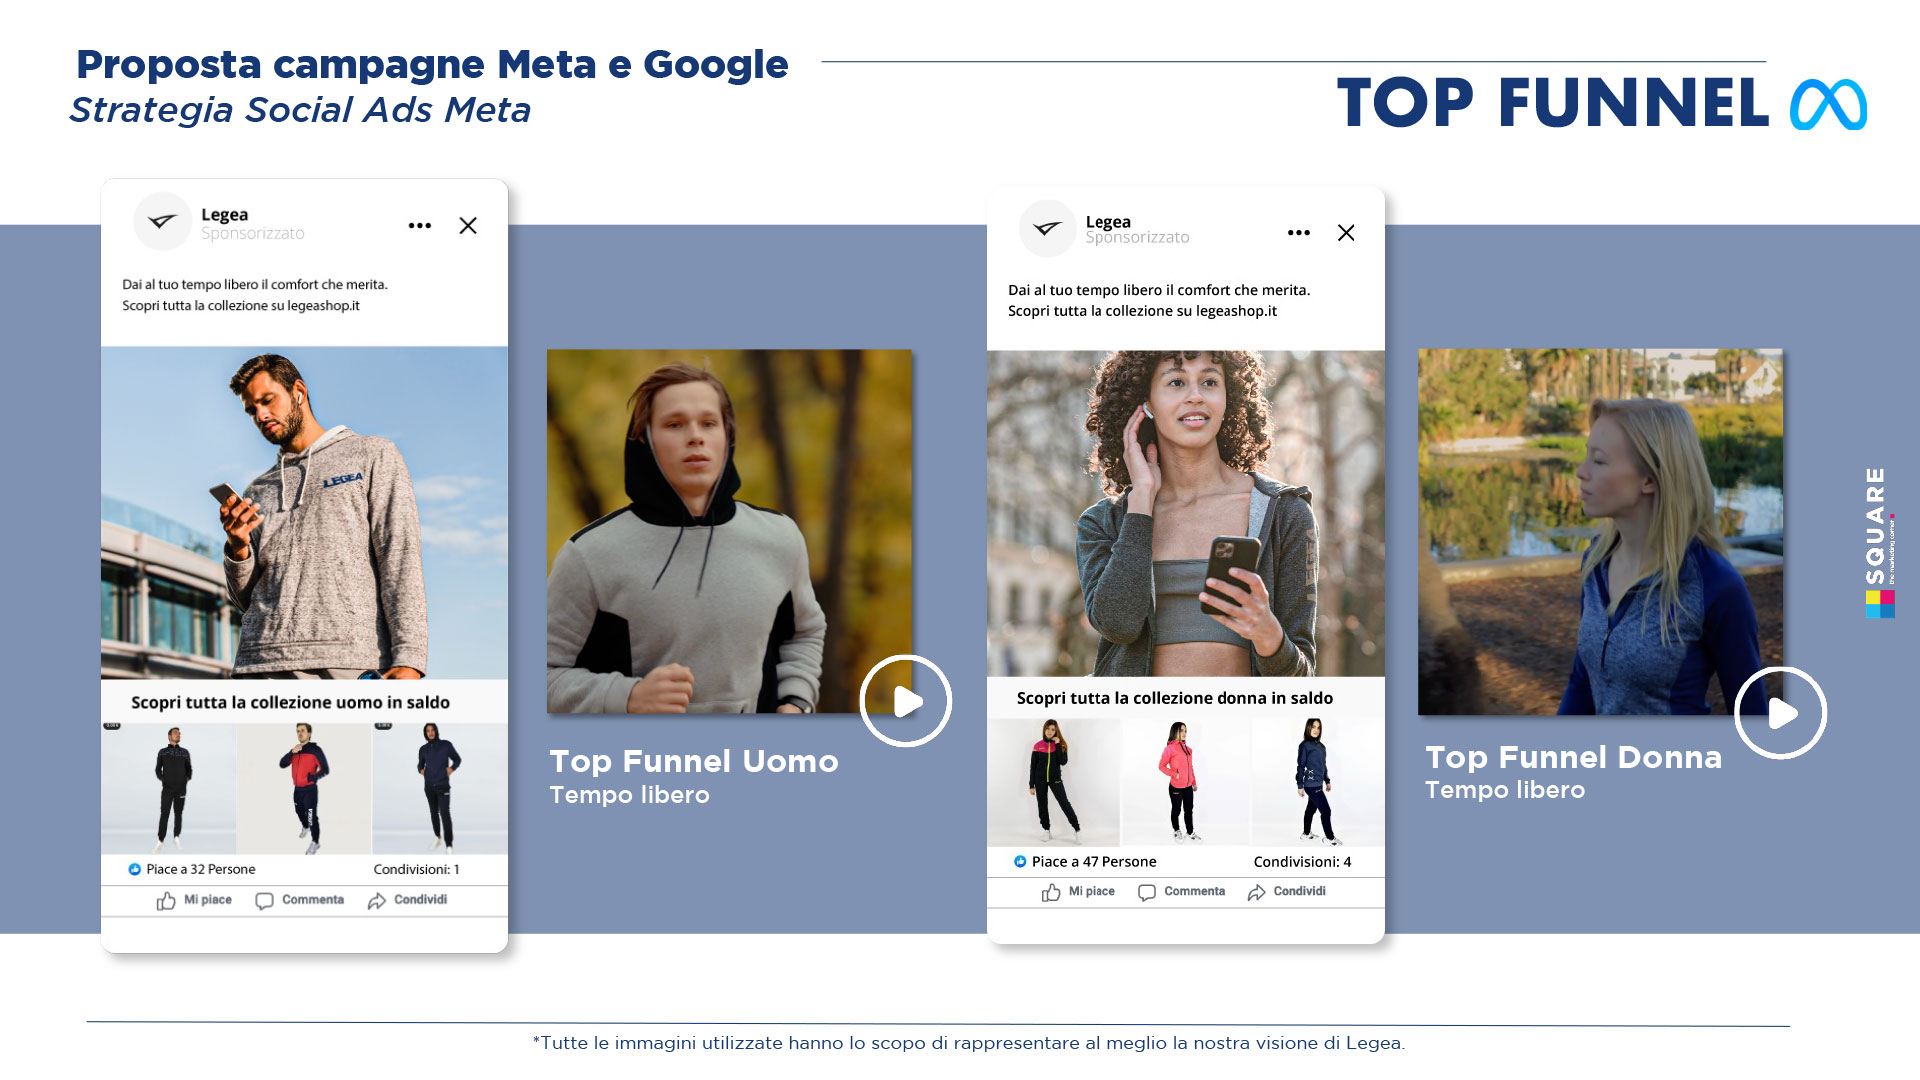Select the pink jacket women's product thumbnail

click(1186, 782)
